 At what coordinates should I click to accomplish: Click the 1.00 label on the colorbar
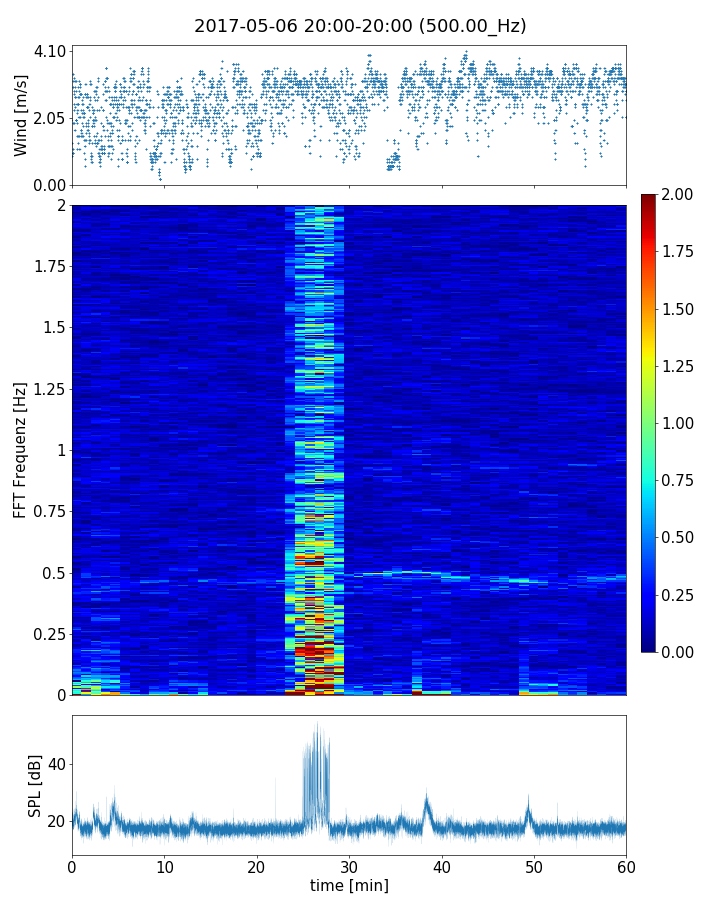pos(680,423)
